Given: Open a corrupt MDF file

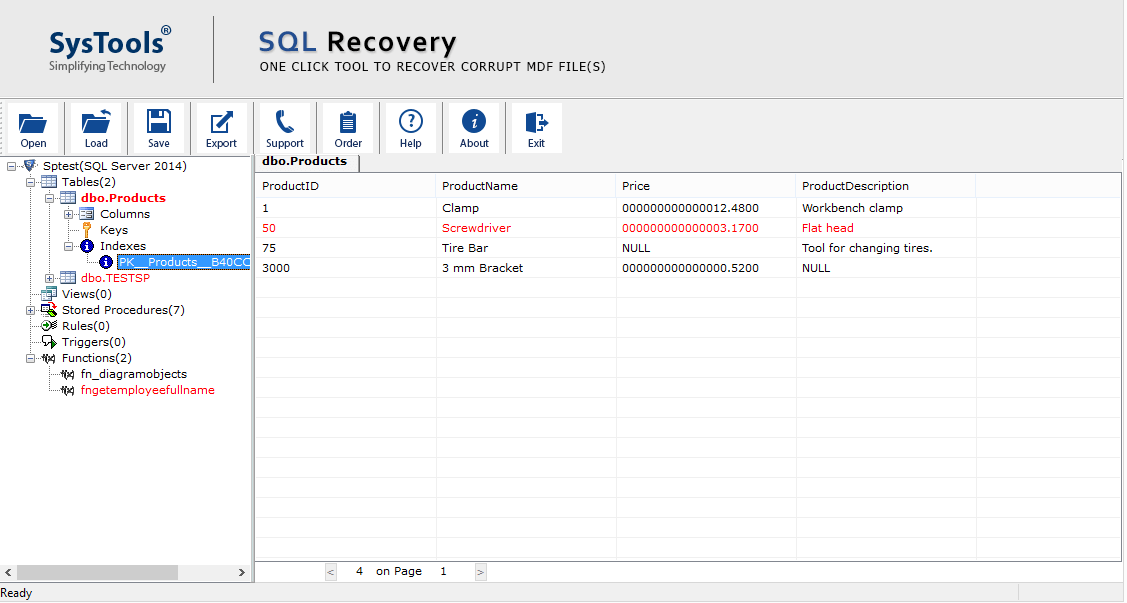Looking at the screenshot, I should [33, 127].
